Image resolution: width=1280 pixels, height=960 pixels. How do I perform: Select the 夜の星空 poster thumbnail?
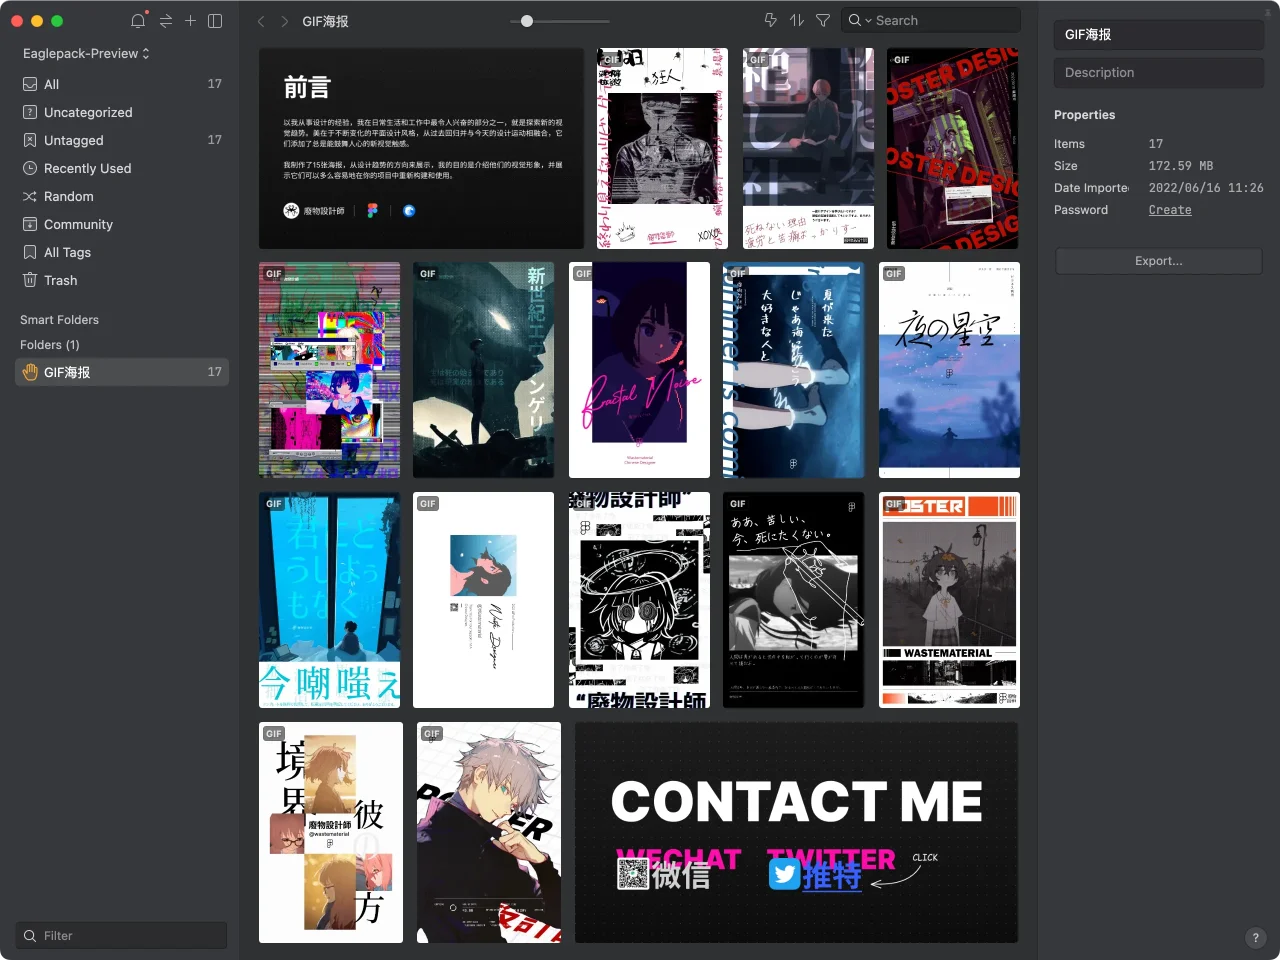click(x=949, y=370)
